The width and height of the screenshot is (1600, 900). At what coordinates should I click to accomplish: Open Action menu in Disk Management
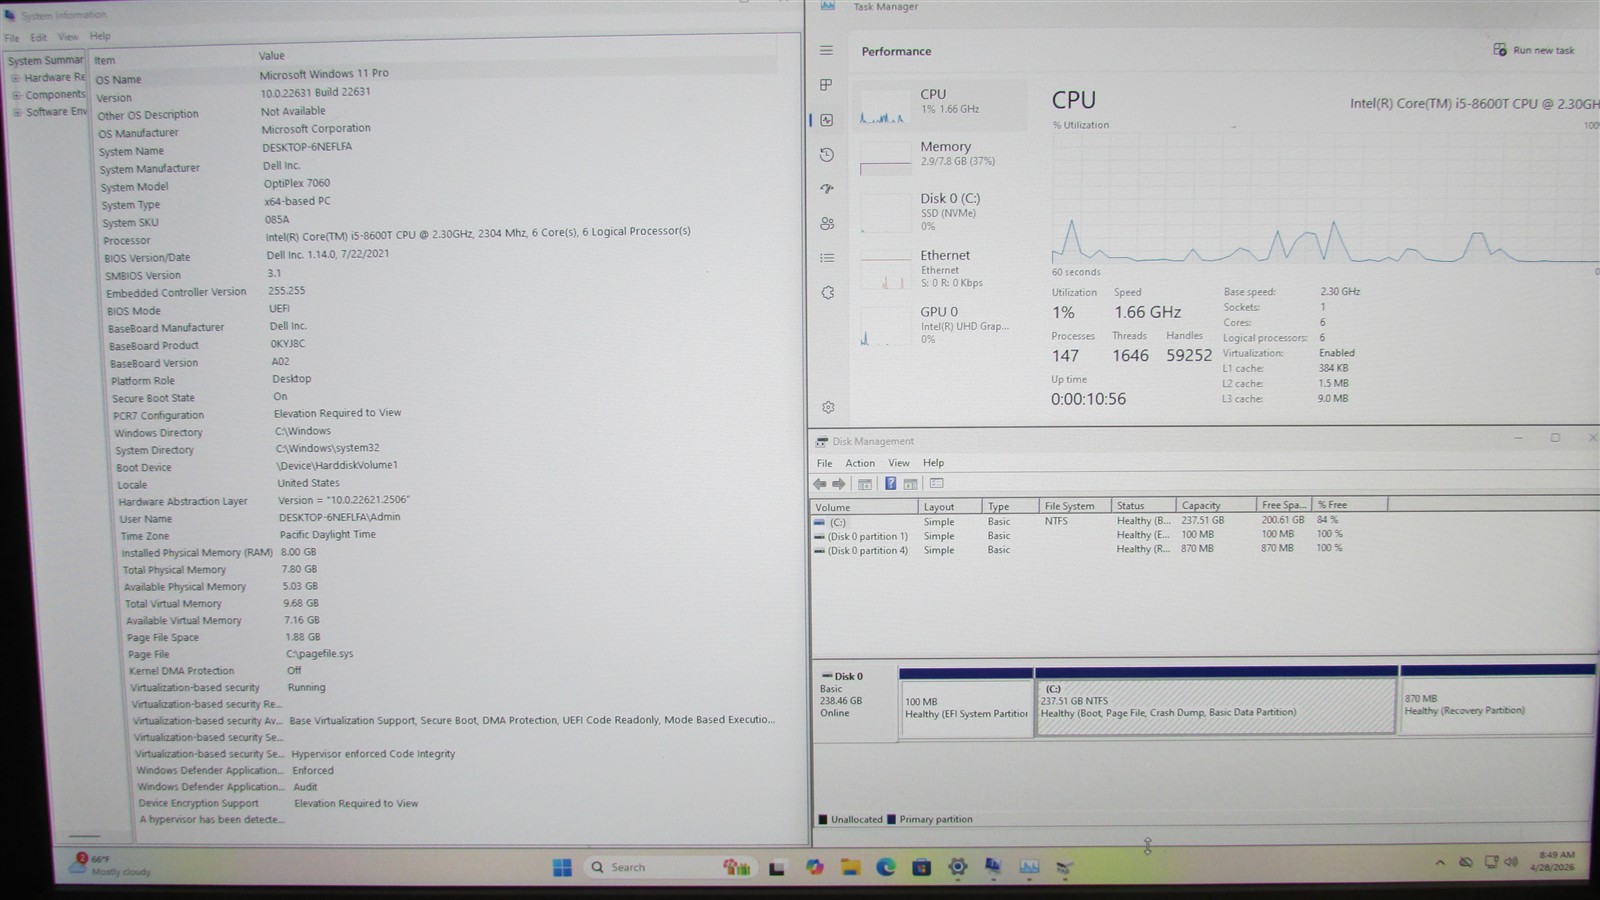pyautogui.click(x=860, y=463)
